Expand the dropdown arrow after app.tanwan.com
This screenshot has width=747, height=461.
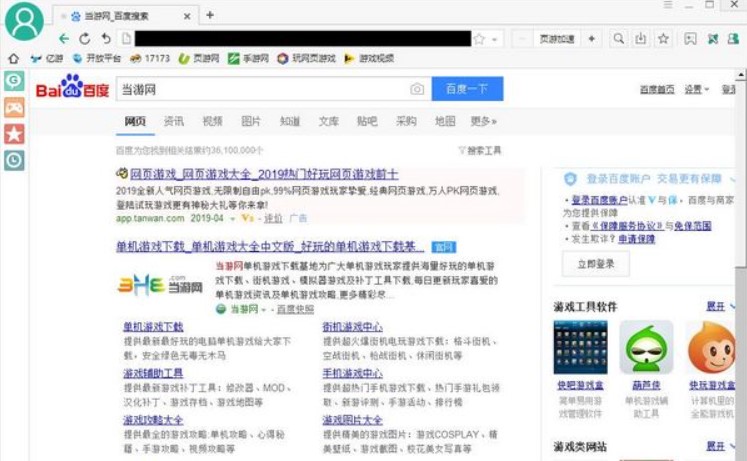pos(233,219)
